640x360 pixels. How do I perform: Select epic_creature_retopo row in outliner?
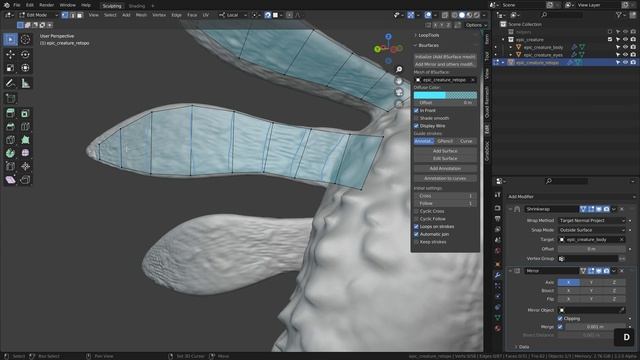[x=565, y=62]
